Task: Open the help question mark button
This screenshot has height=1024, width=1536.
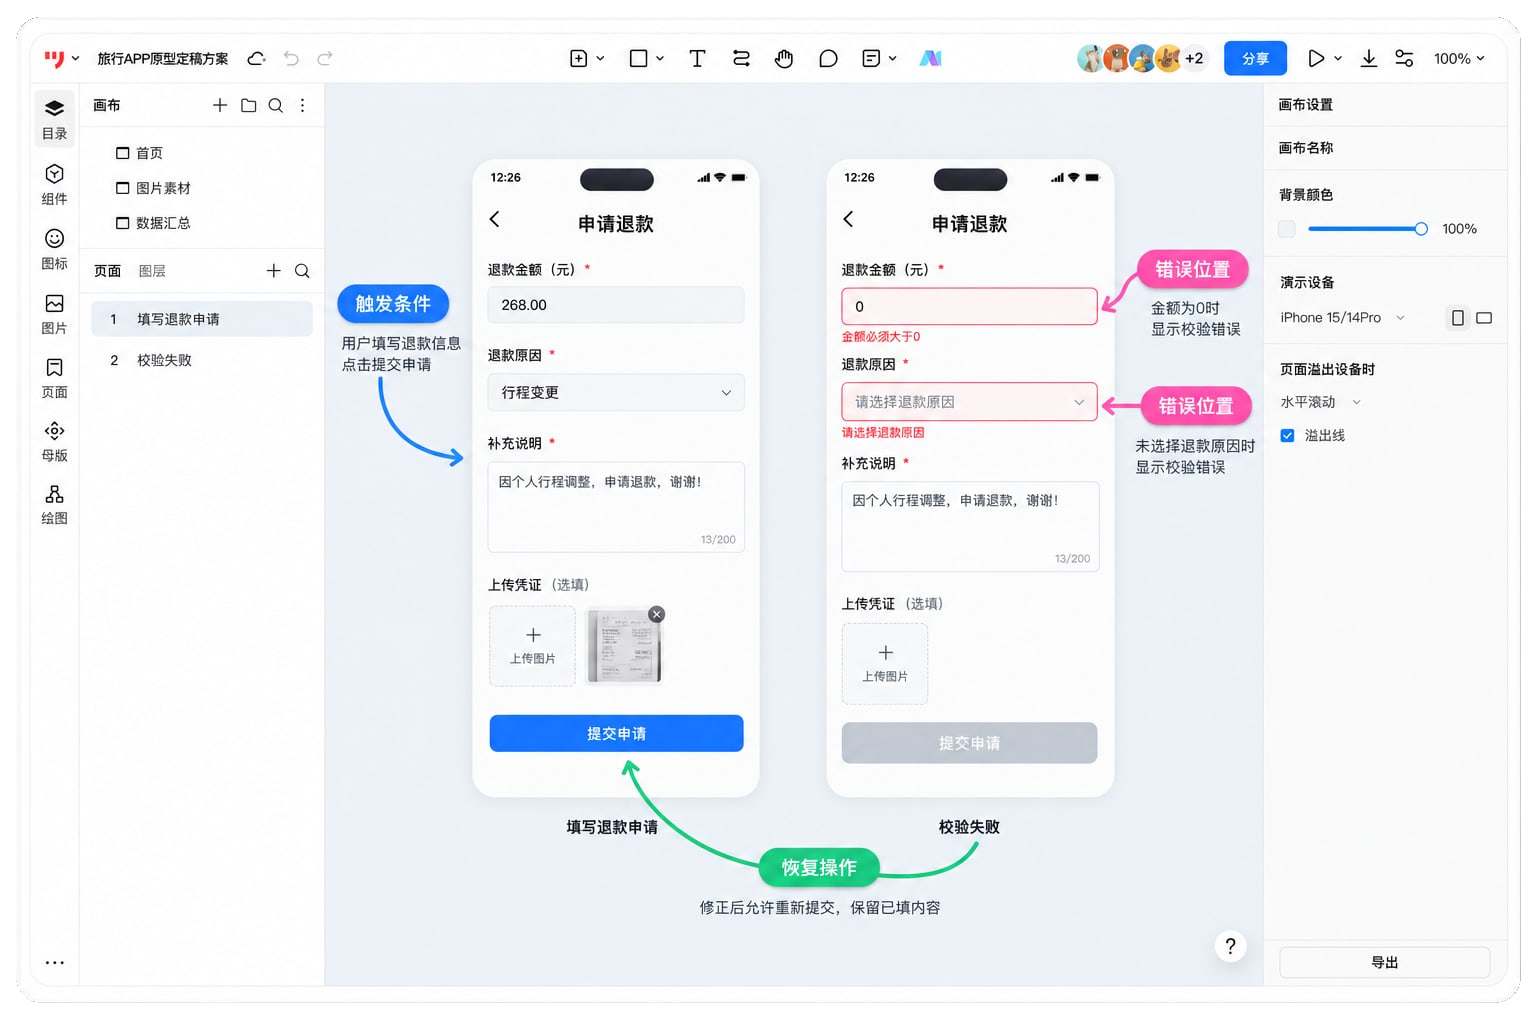Action: [1230, 946]
